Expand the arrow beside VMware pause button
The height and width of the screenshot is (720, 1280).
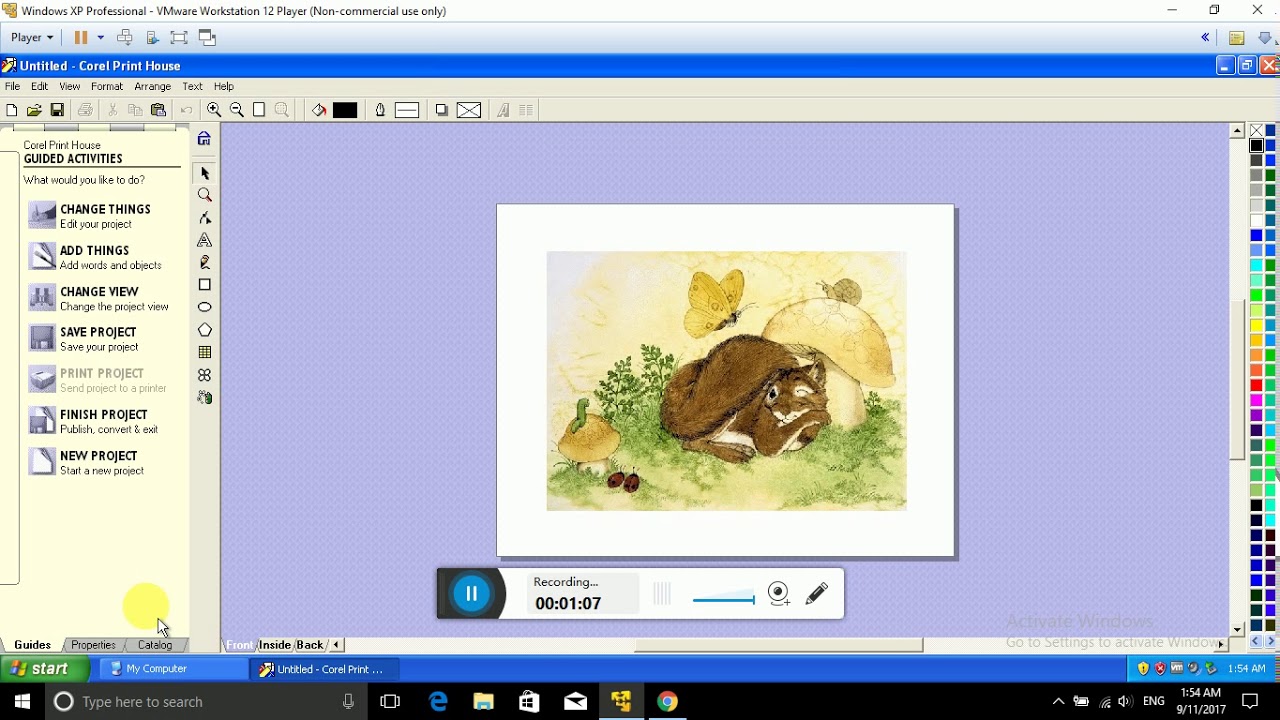[100, 38]
